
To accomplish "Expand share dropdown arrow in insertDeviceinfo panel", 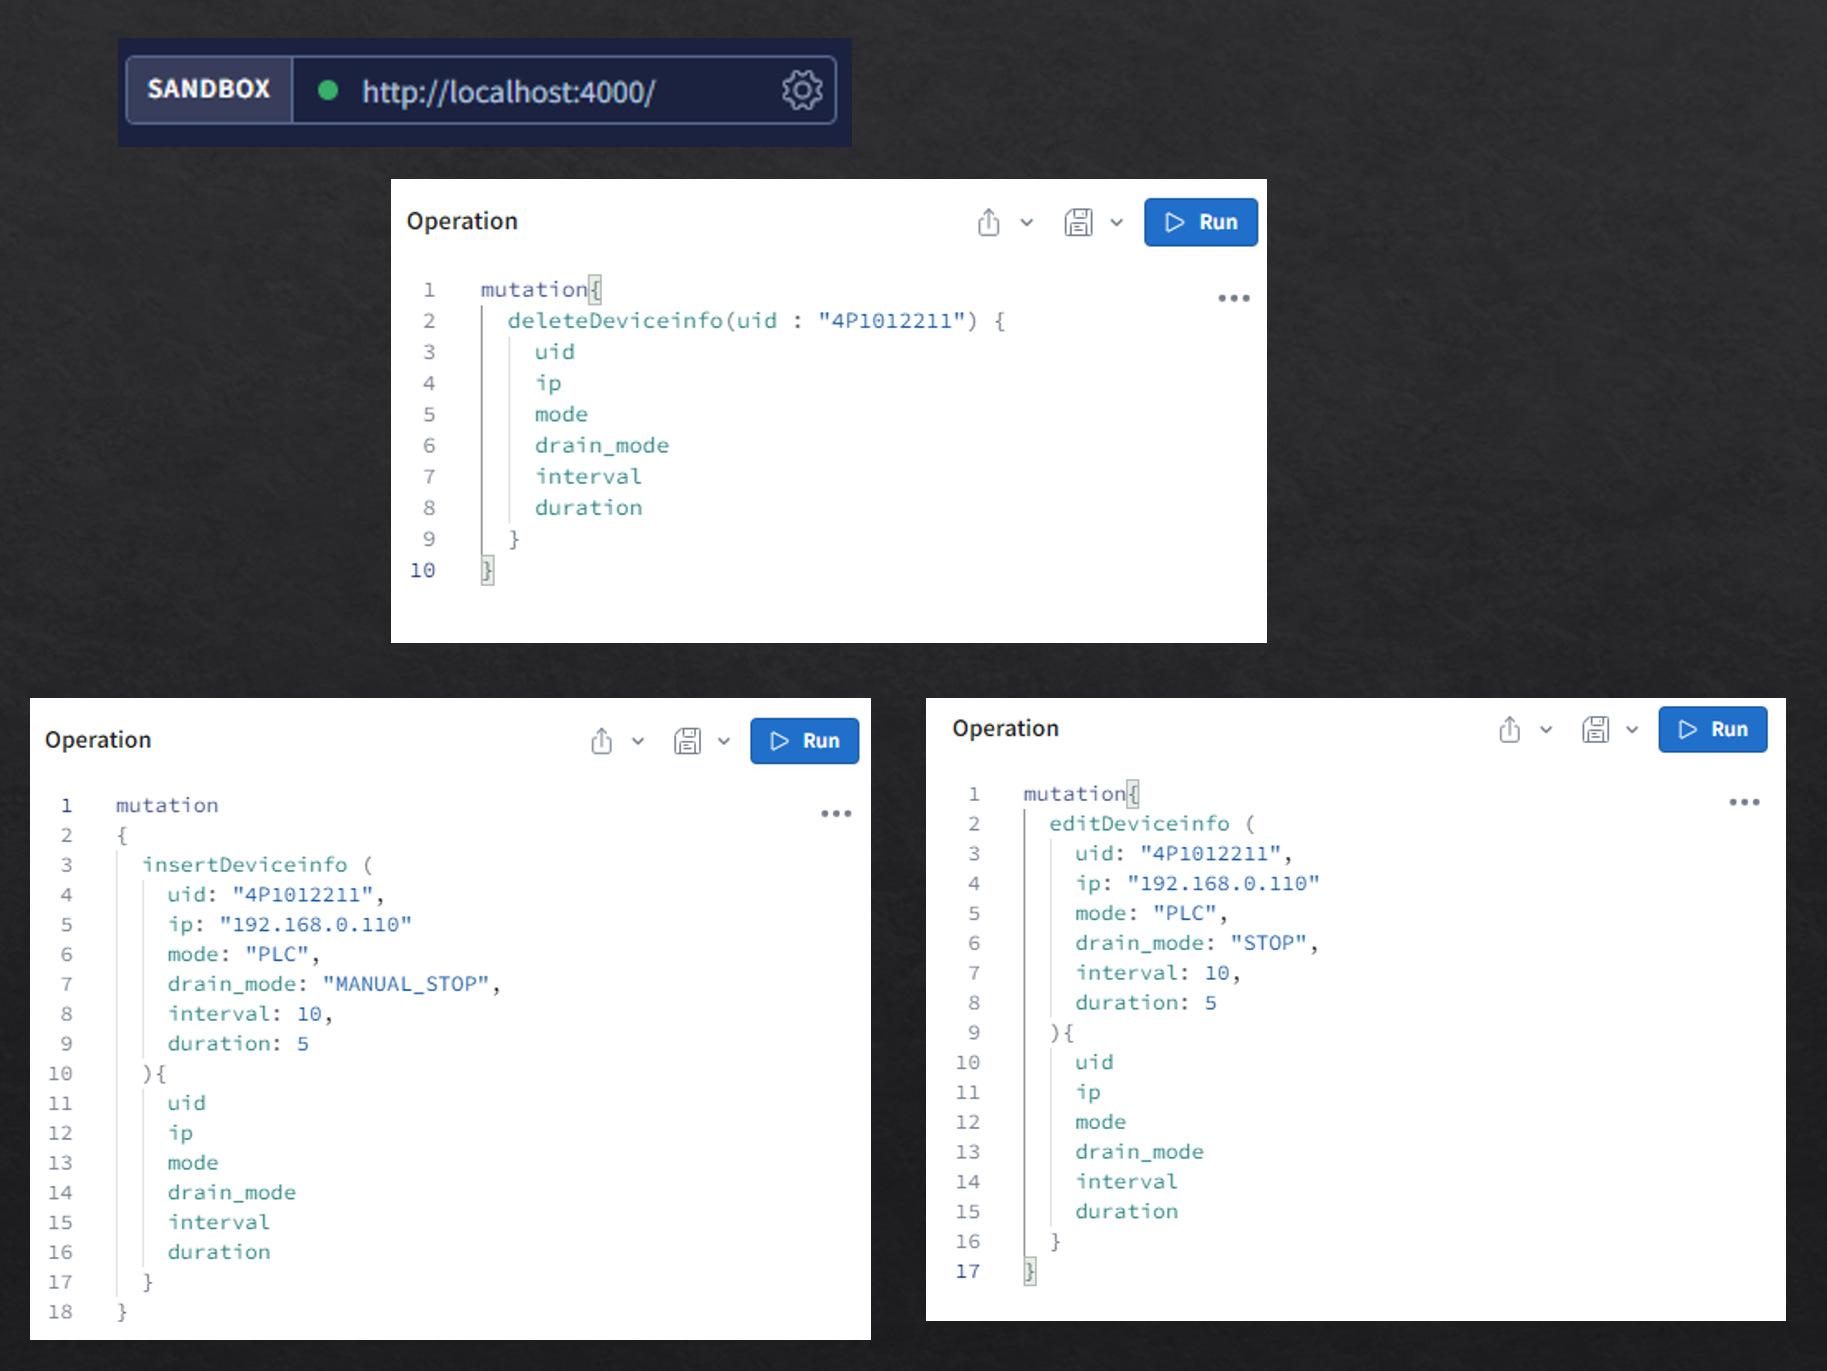I will pyautogui.click(x=638, y=741).
